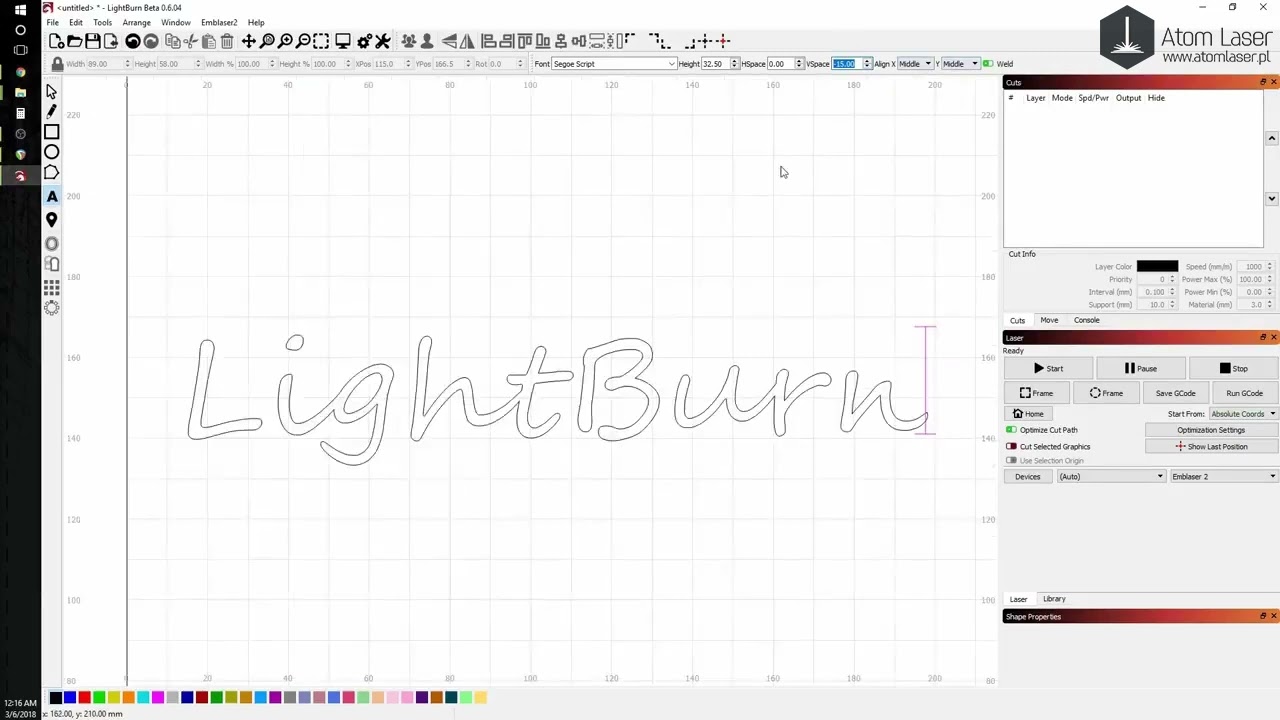Select the pencil Draw Lines tool
This screenshot has width=1280, height=720.
[52, 111]
